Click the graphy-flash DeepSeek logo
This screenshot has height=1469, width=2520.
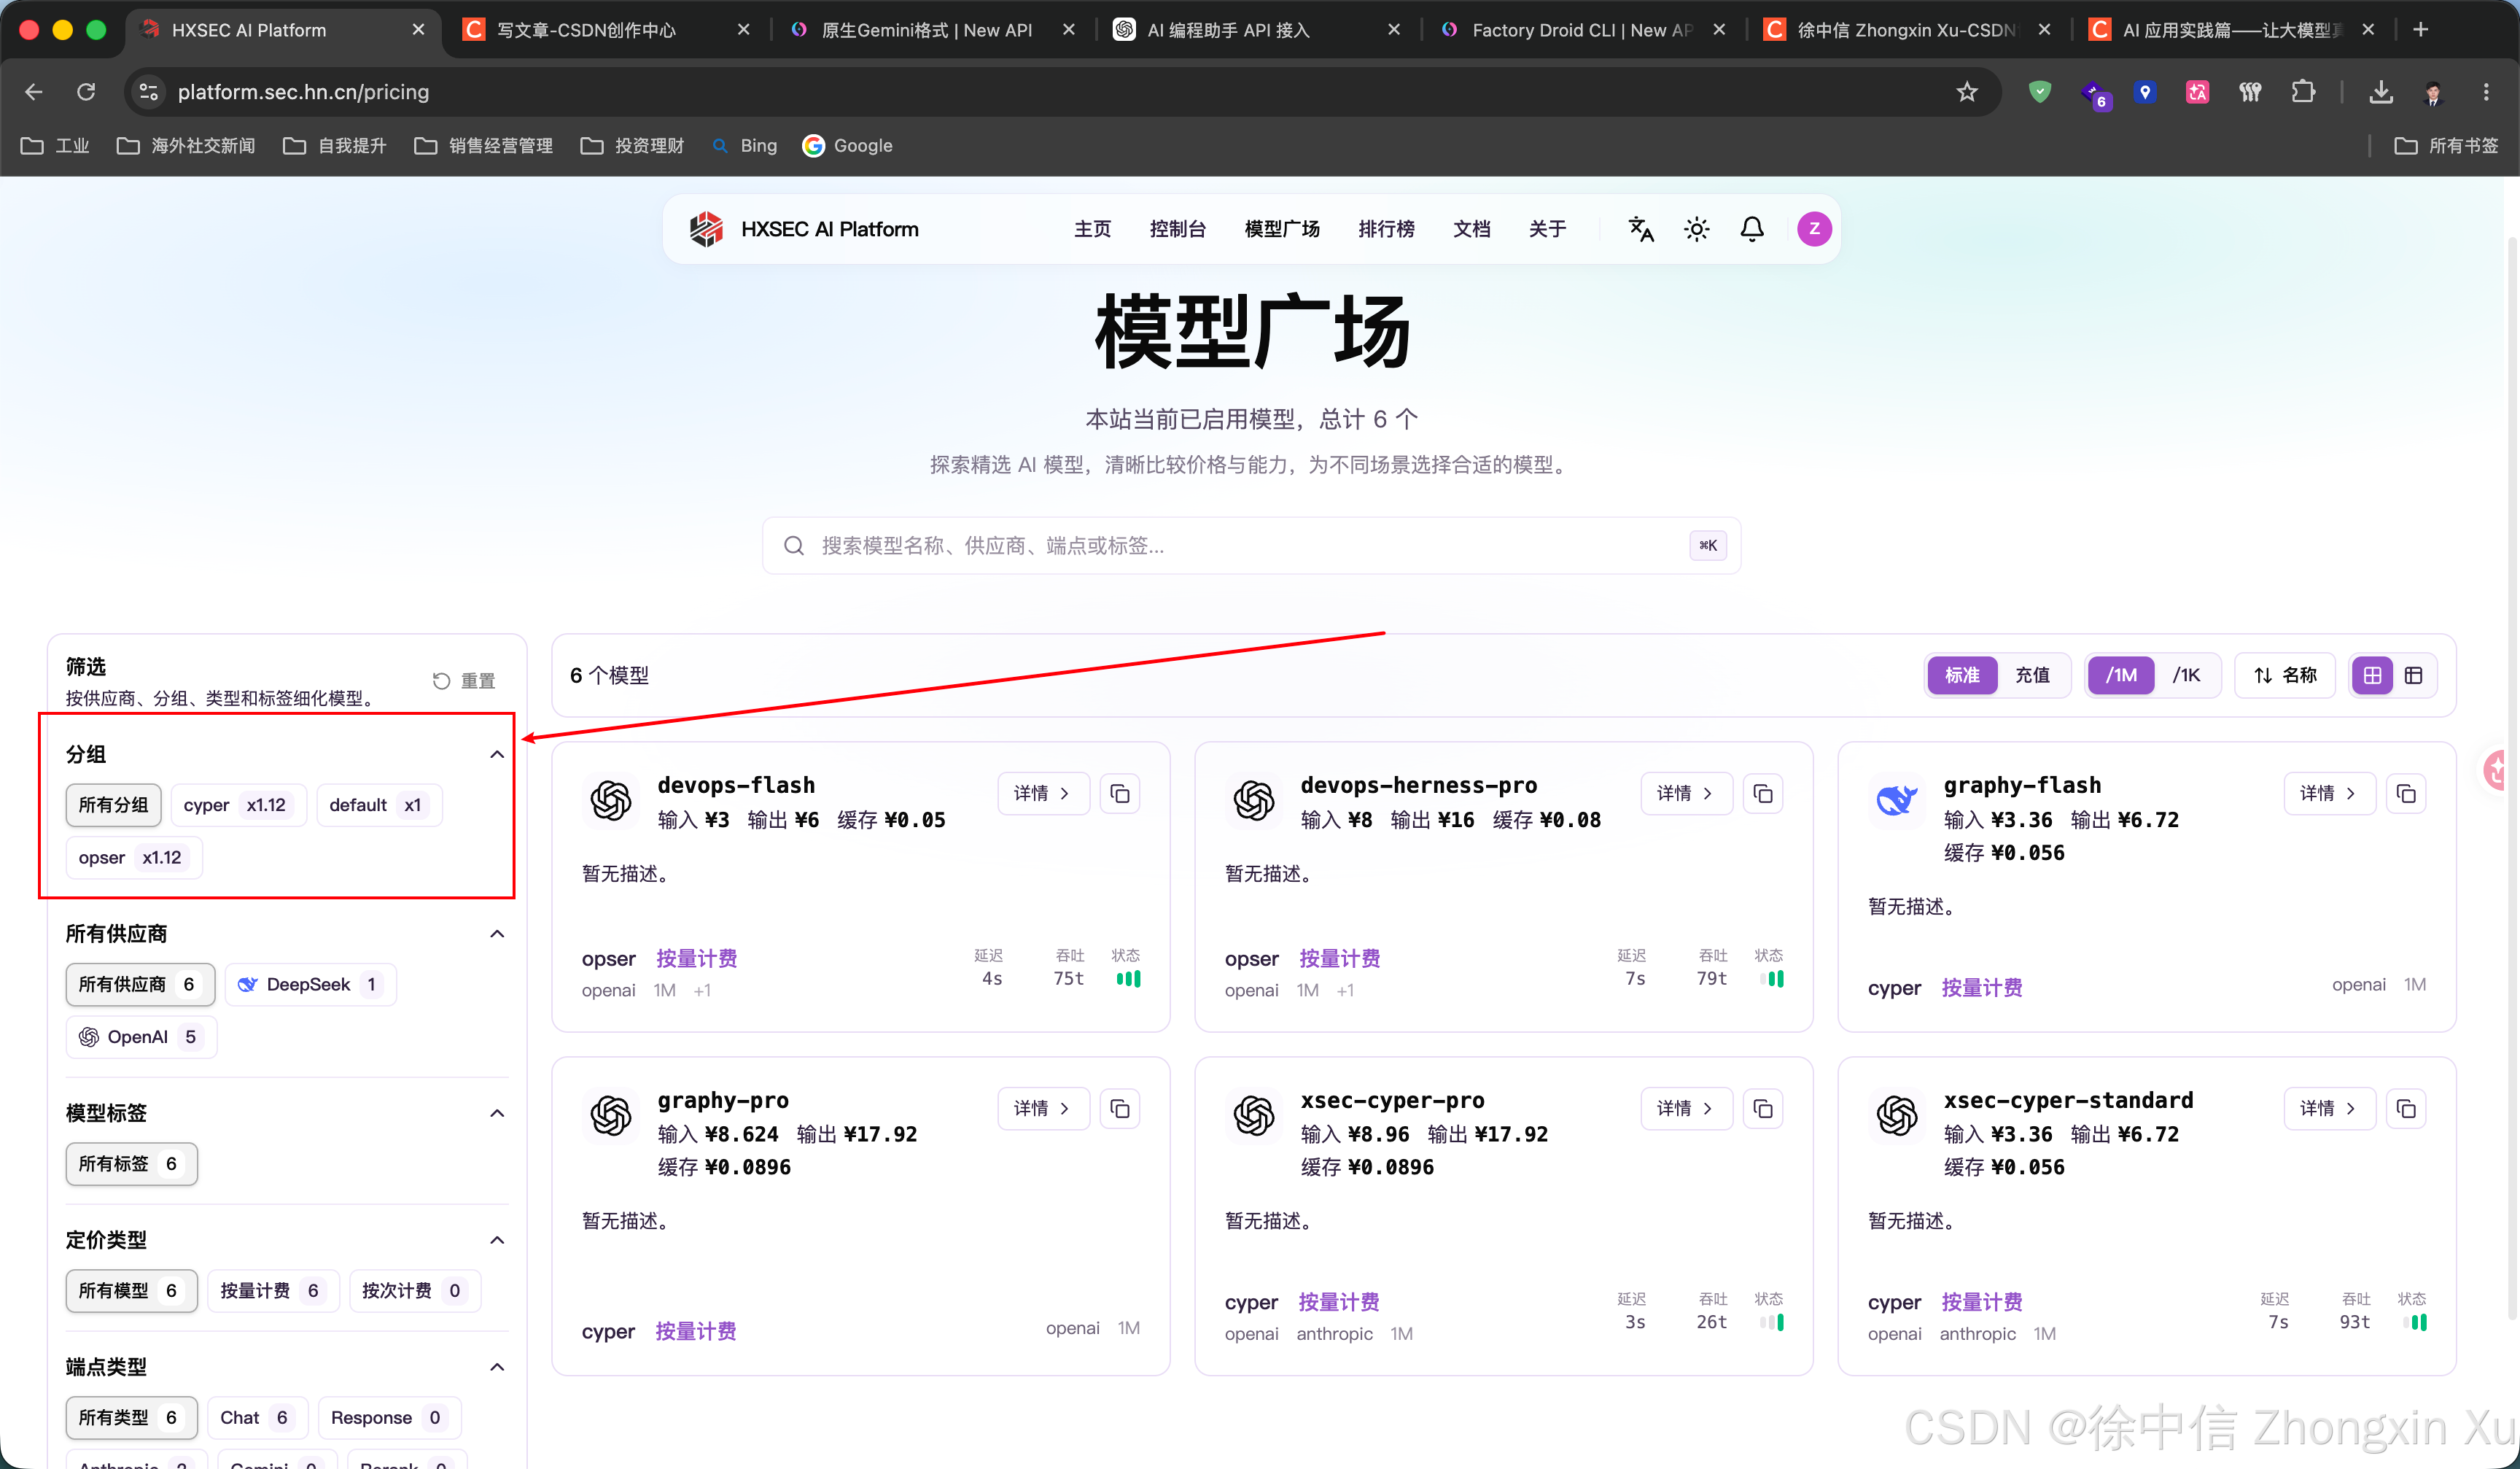coord(1896,800)
